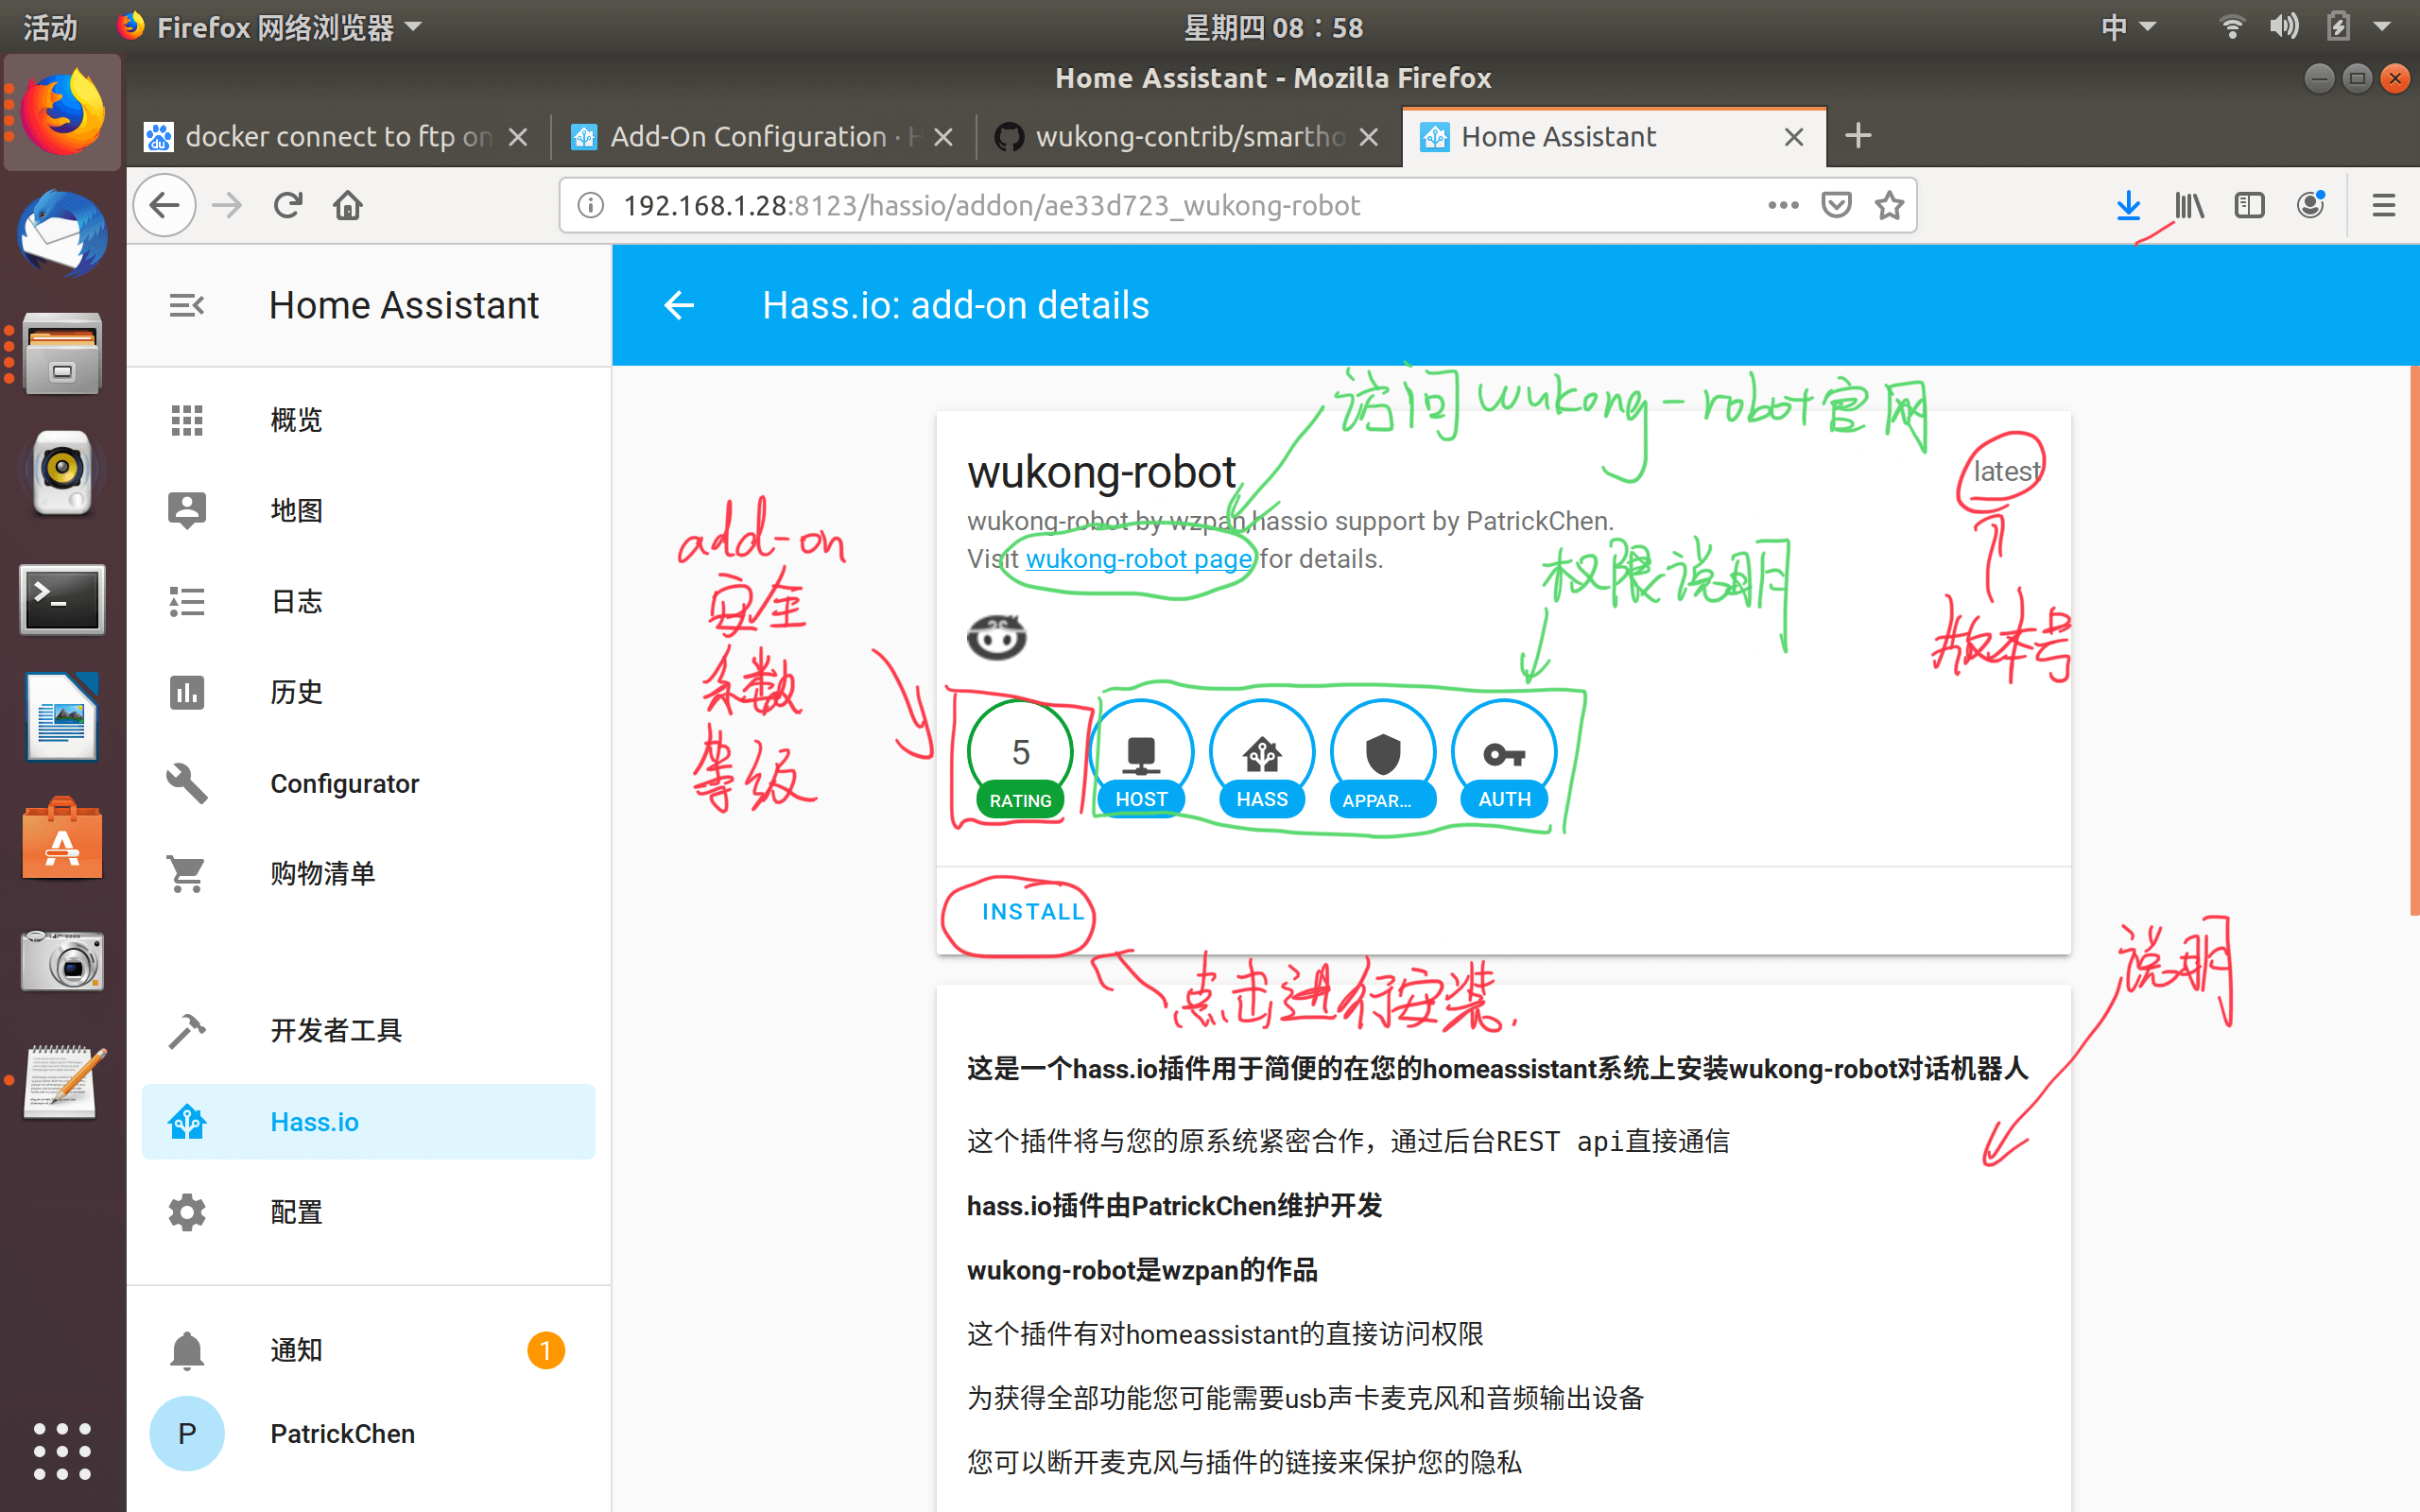
Task: Click the rating 5 badge
Action: pyautogui.click(x=1020, y=760)
